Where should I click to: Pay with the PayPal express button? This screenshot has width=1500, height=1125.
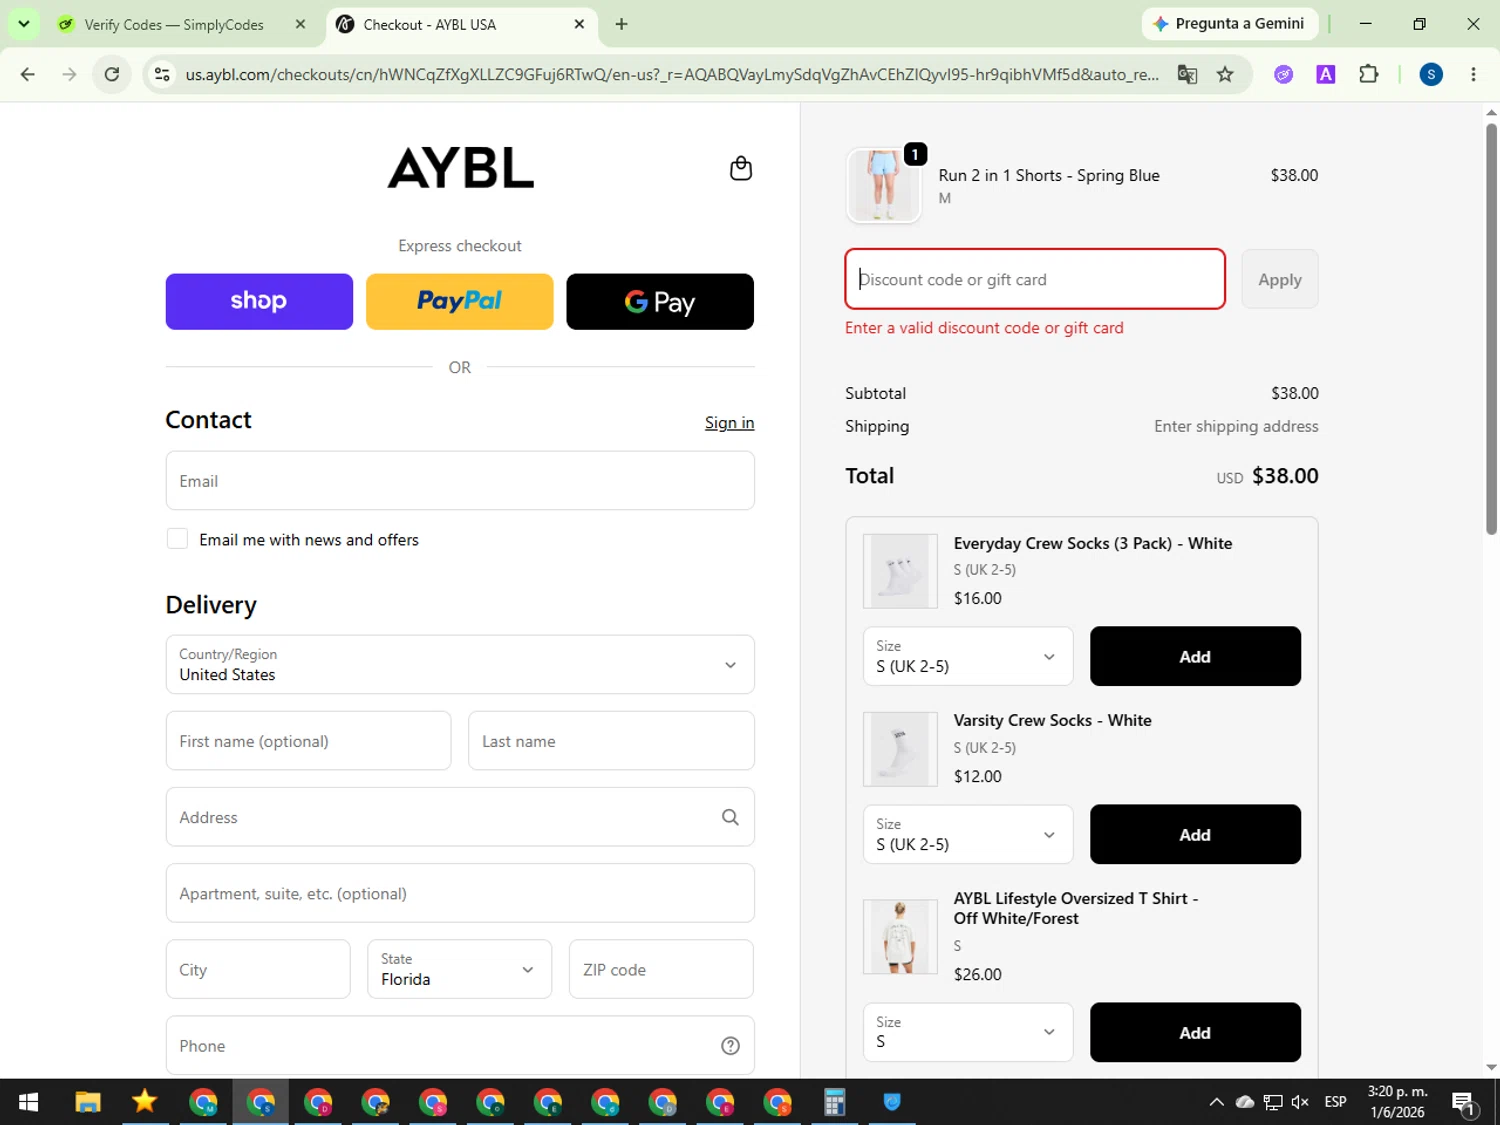click(460, 301)
